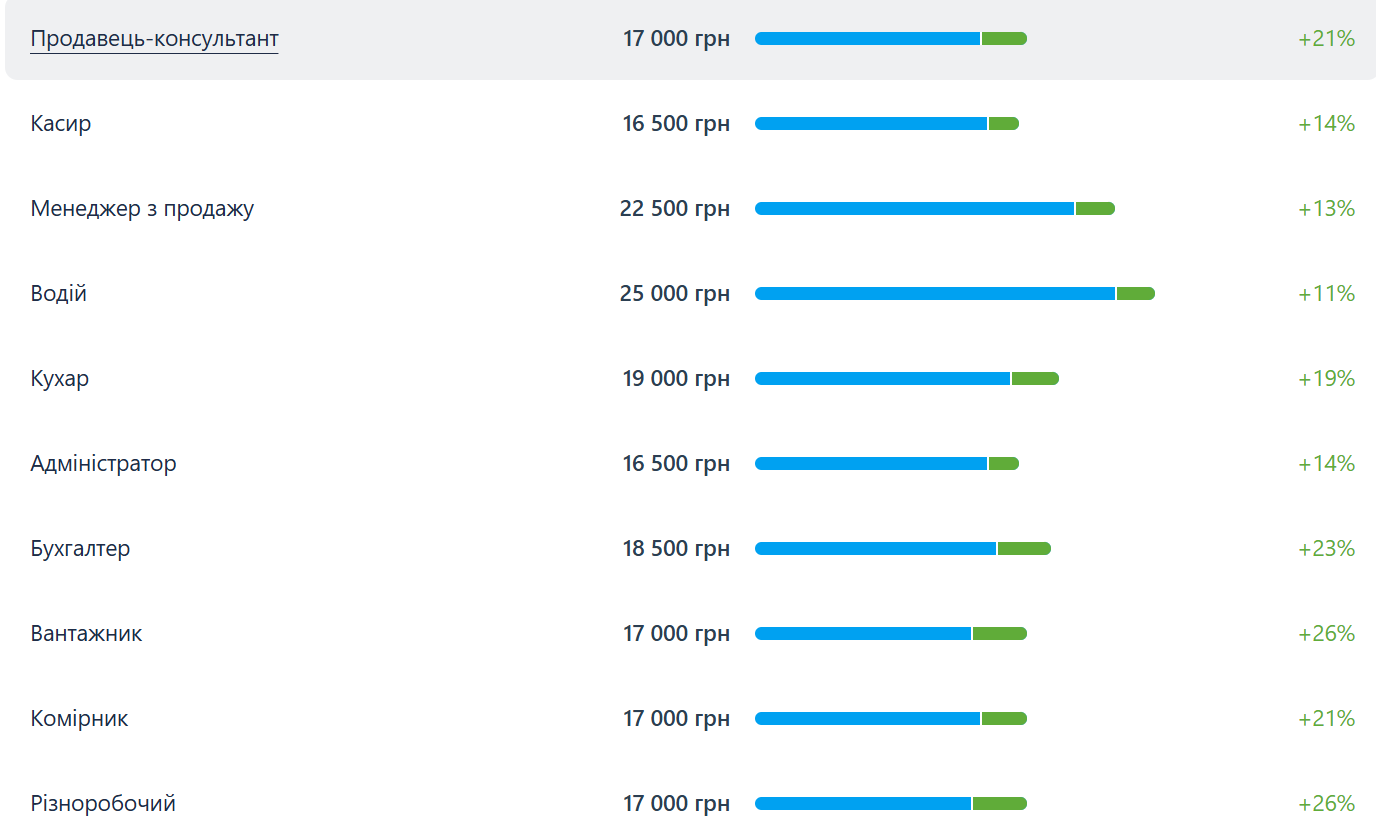Click the 22 500 грн salary figure
This screenshot has height=838, width=1376.
(x=675, y=209)
